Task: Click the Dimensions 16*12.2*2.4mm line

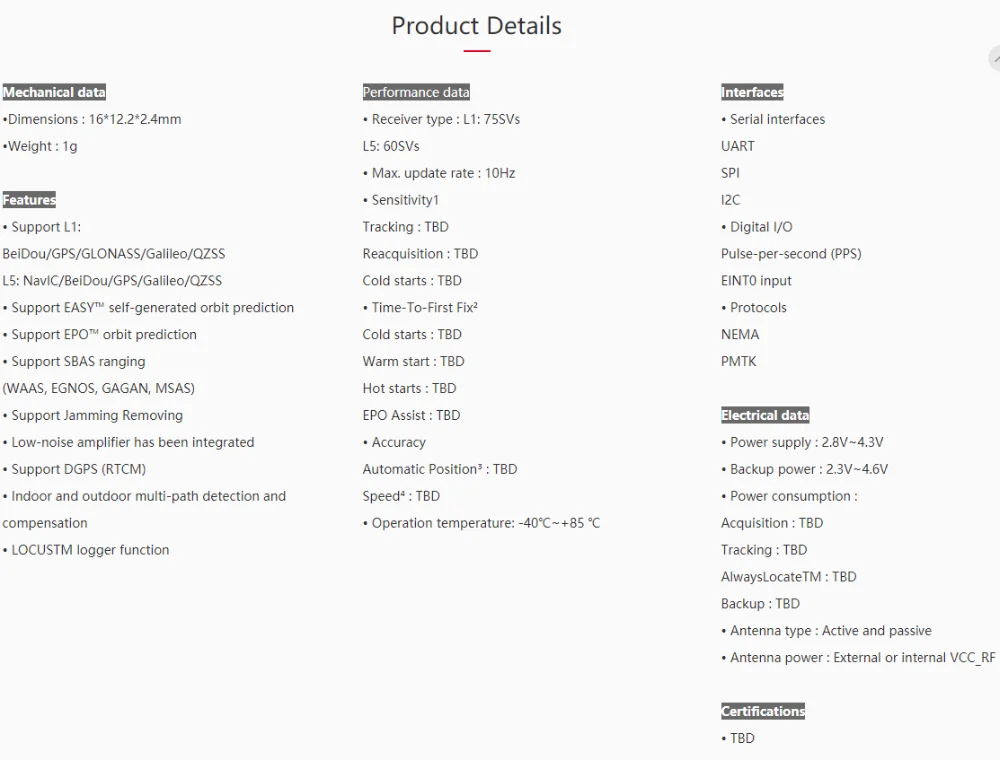Action: (92, 119)
